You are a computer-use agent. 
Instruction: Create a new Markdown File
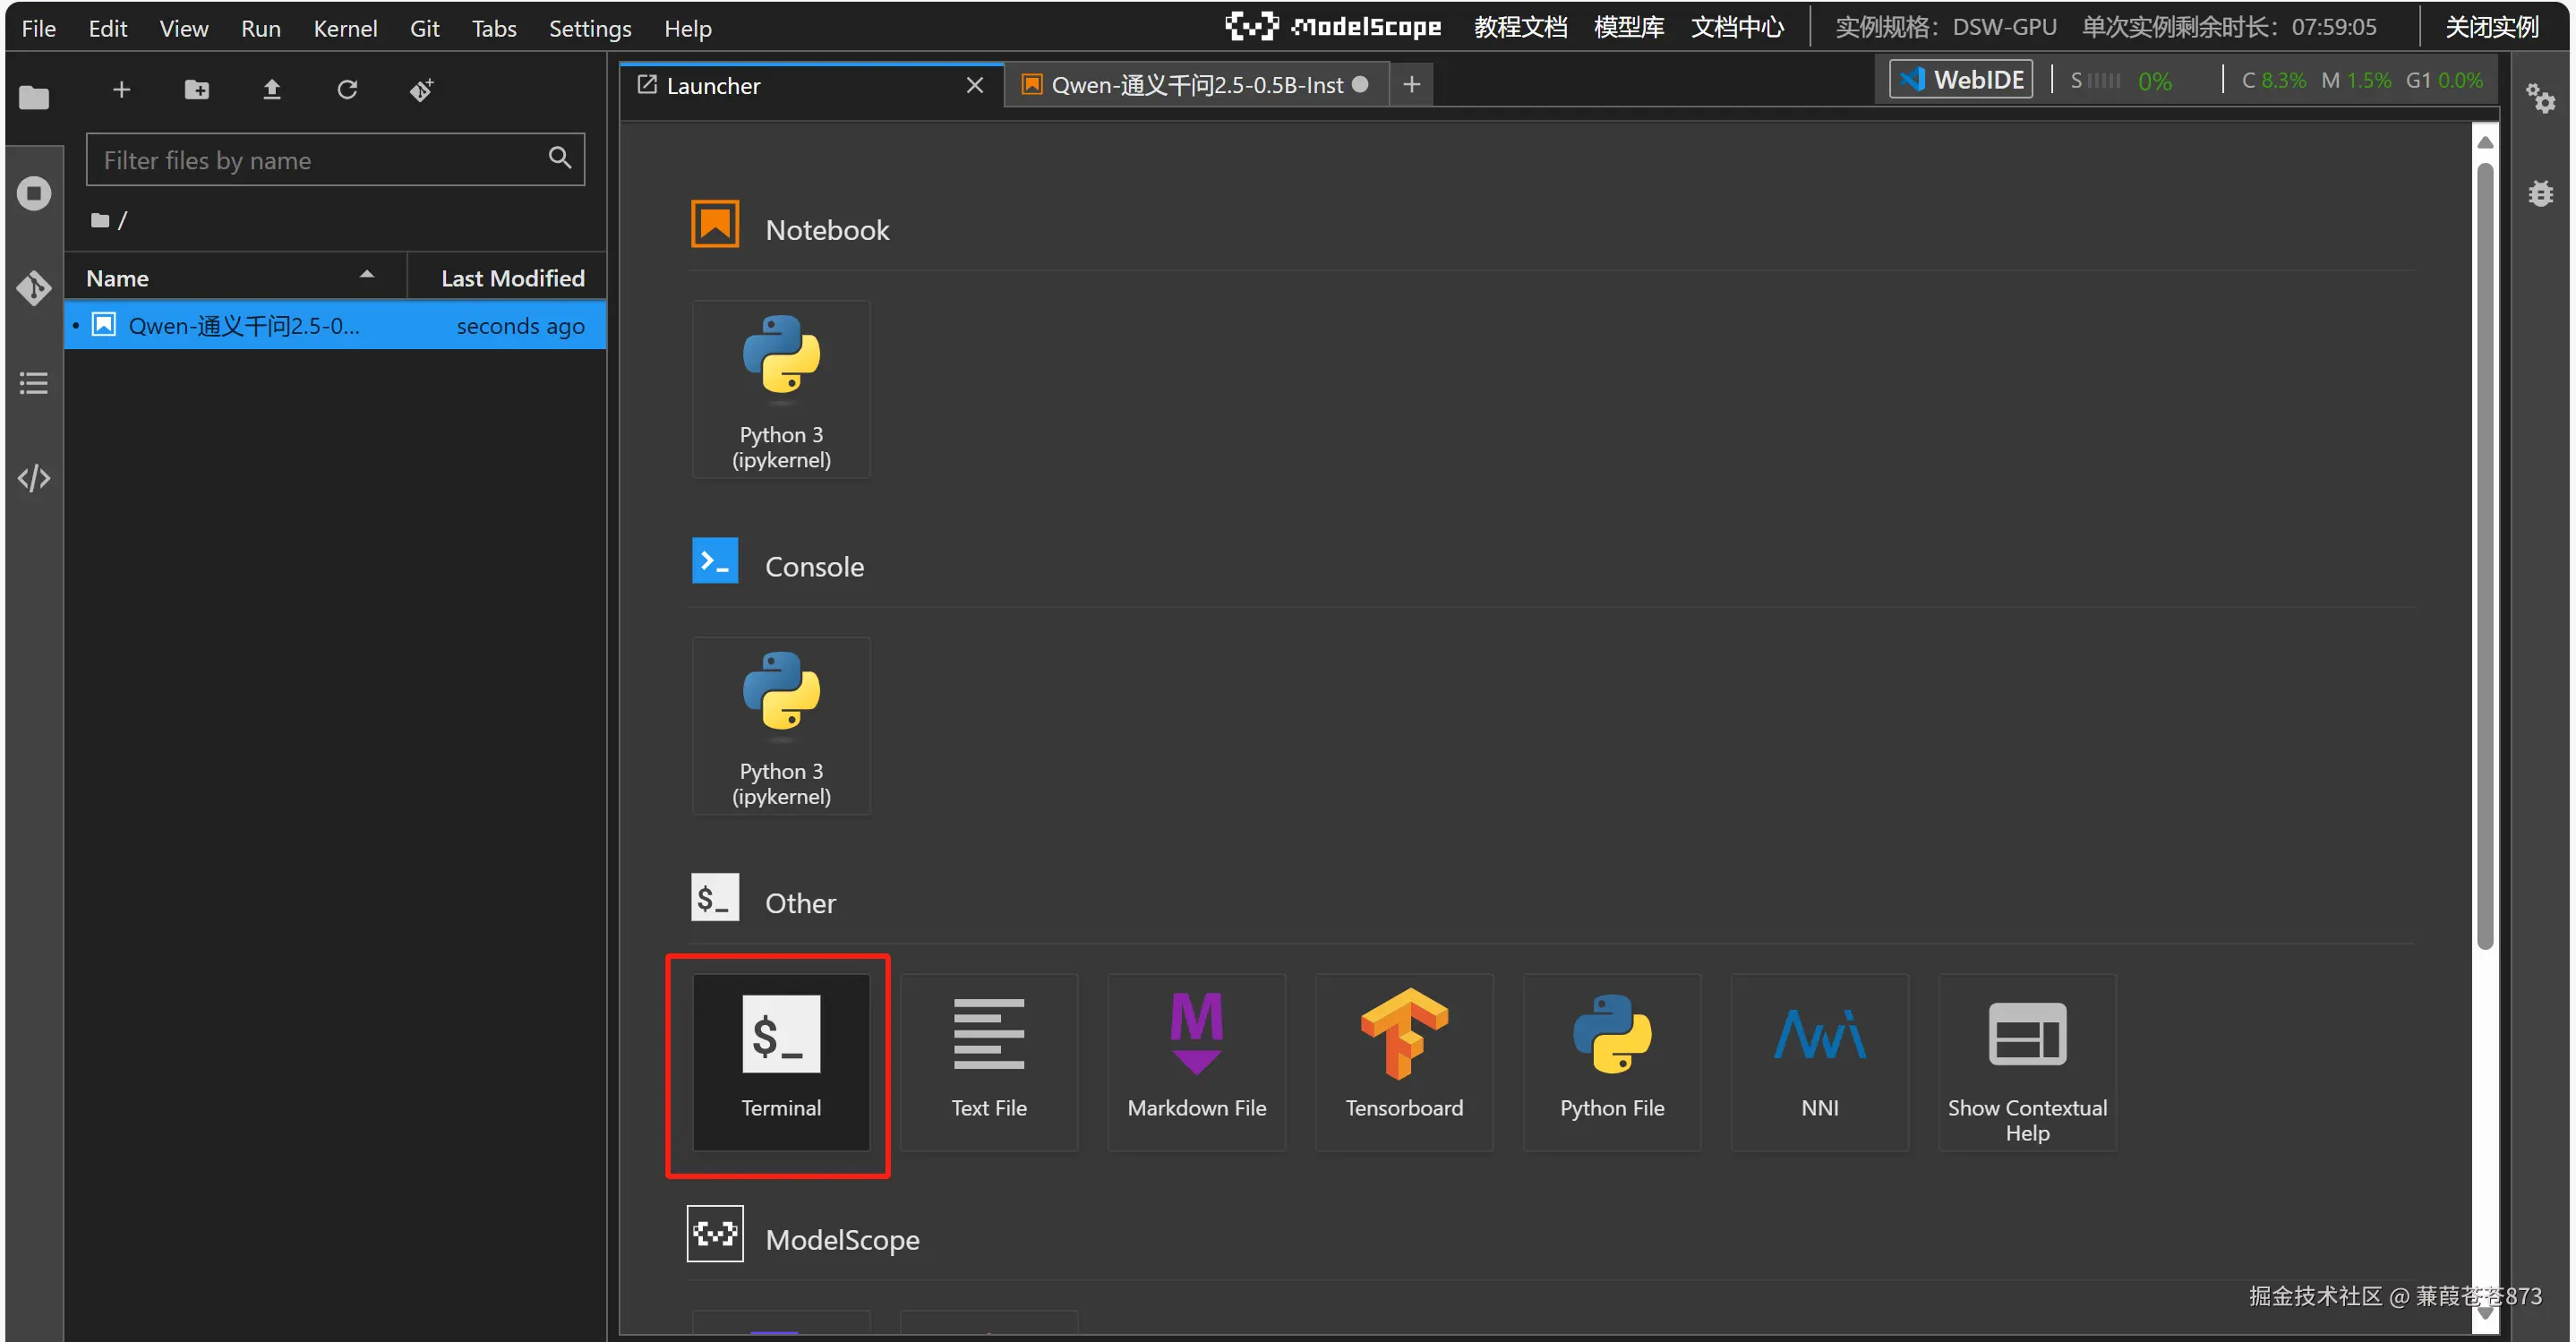click(1196, 1061)
